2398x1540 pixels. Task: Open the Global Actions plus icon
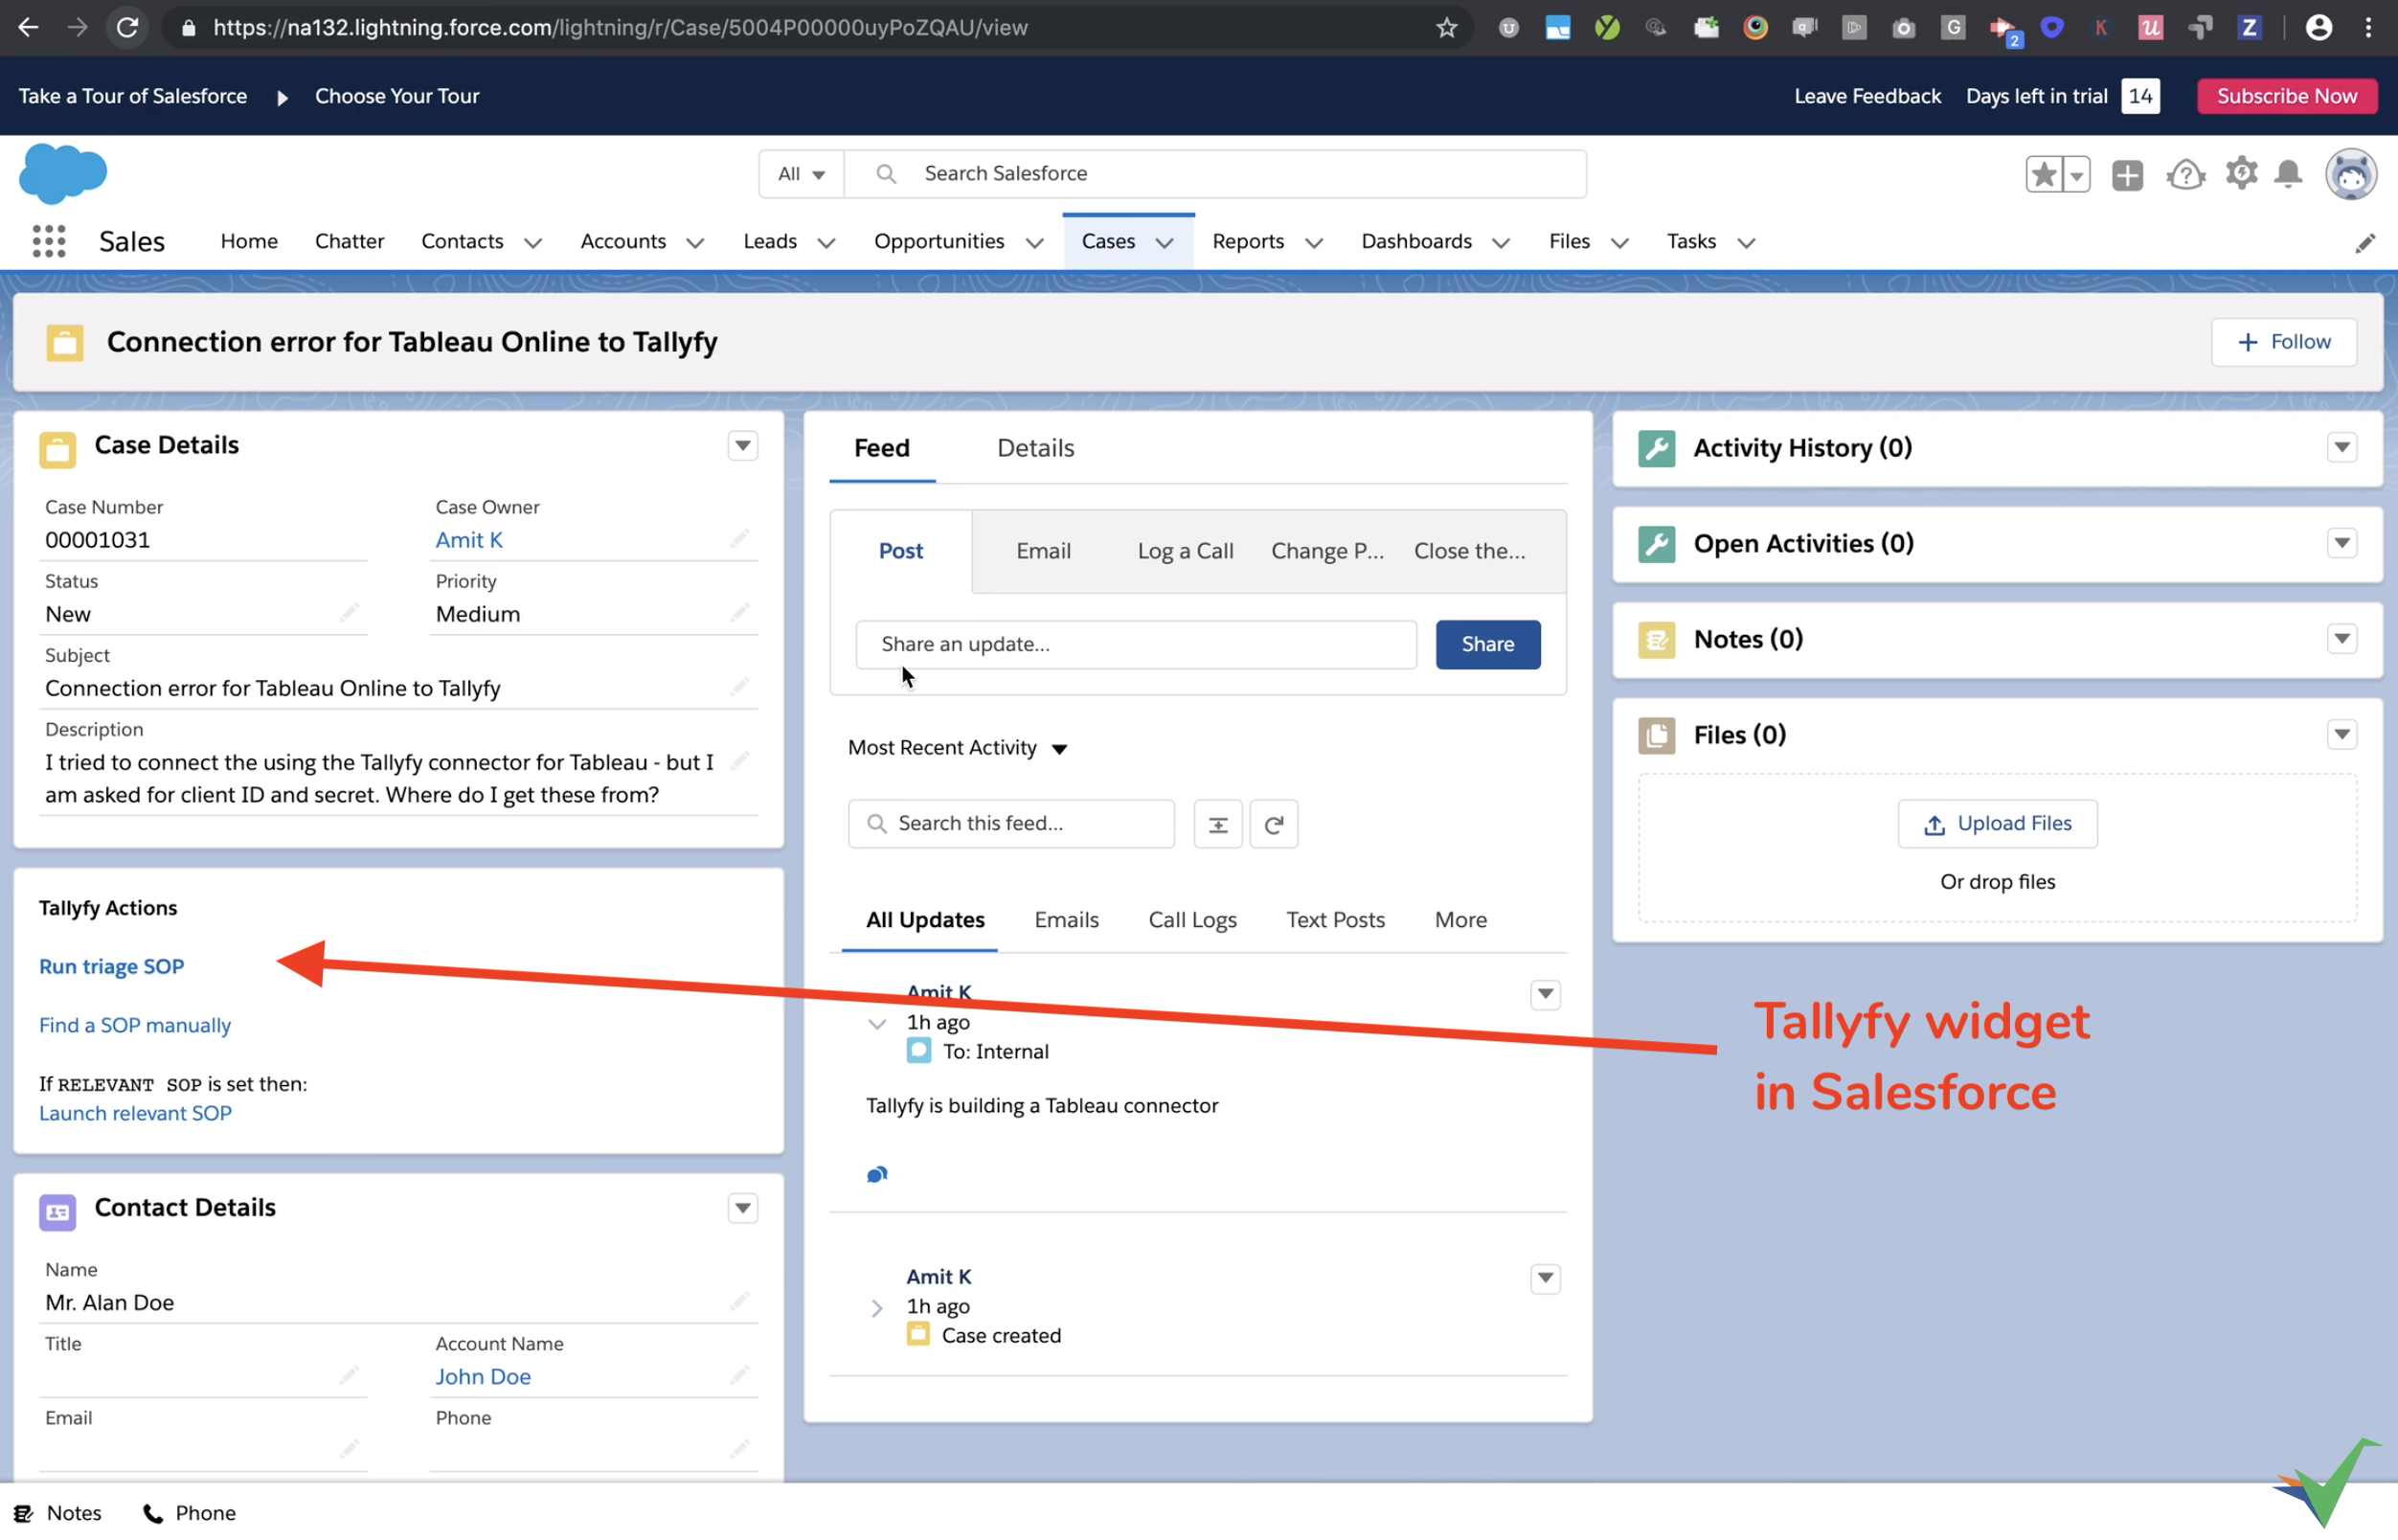pos(2127,175)
